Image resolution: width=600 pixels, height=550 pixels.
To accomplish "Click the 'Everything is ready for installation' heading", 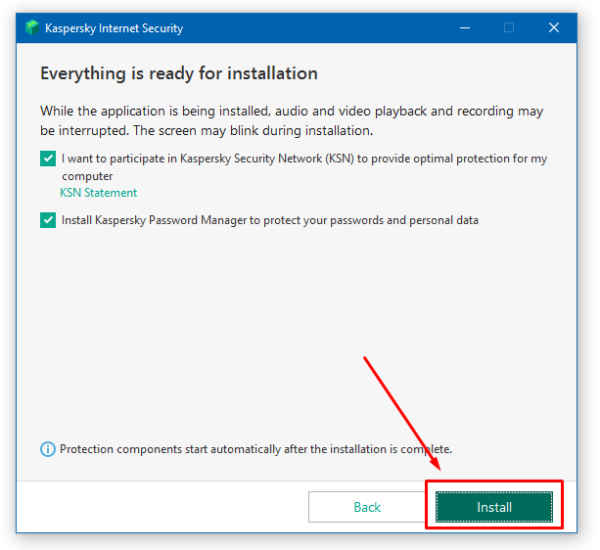I will [x=178, y=74].
